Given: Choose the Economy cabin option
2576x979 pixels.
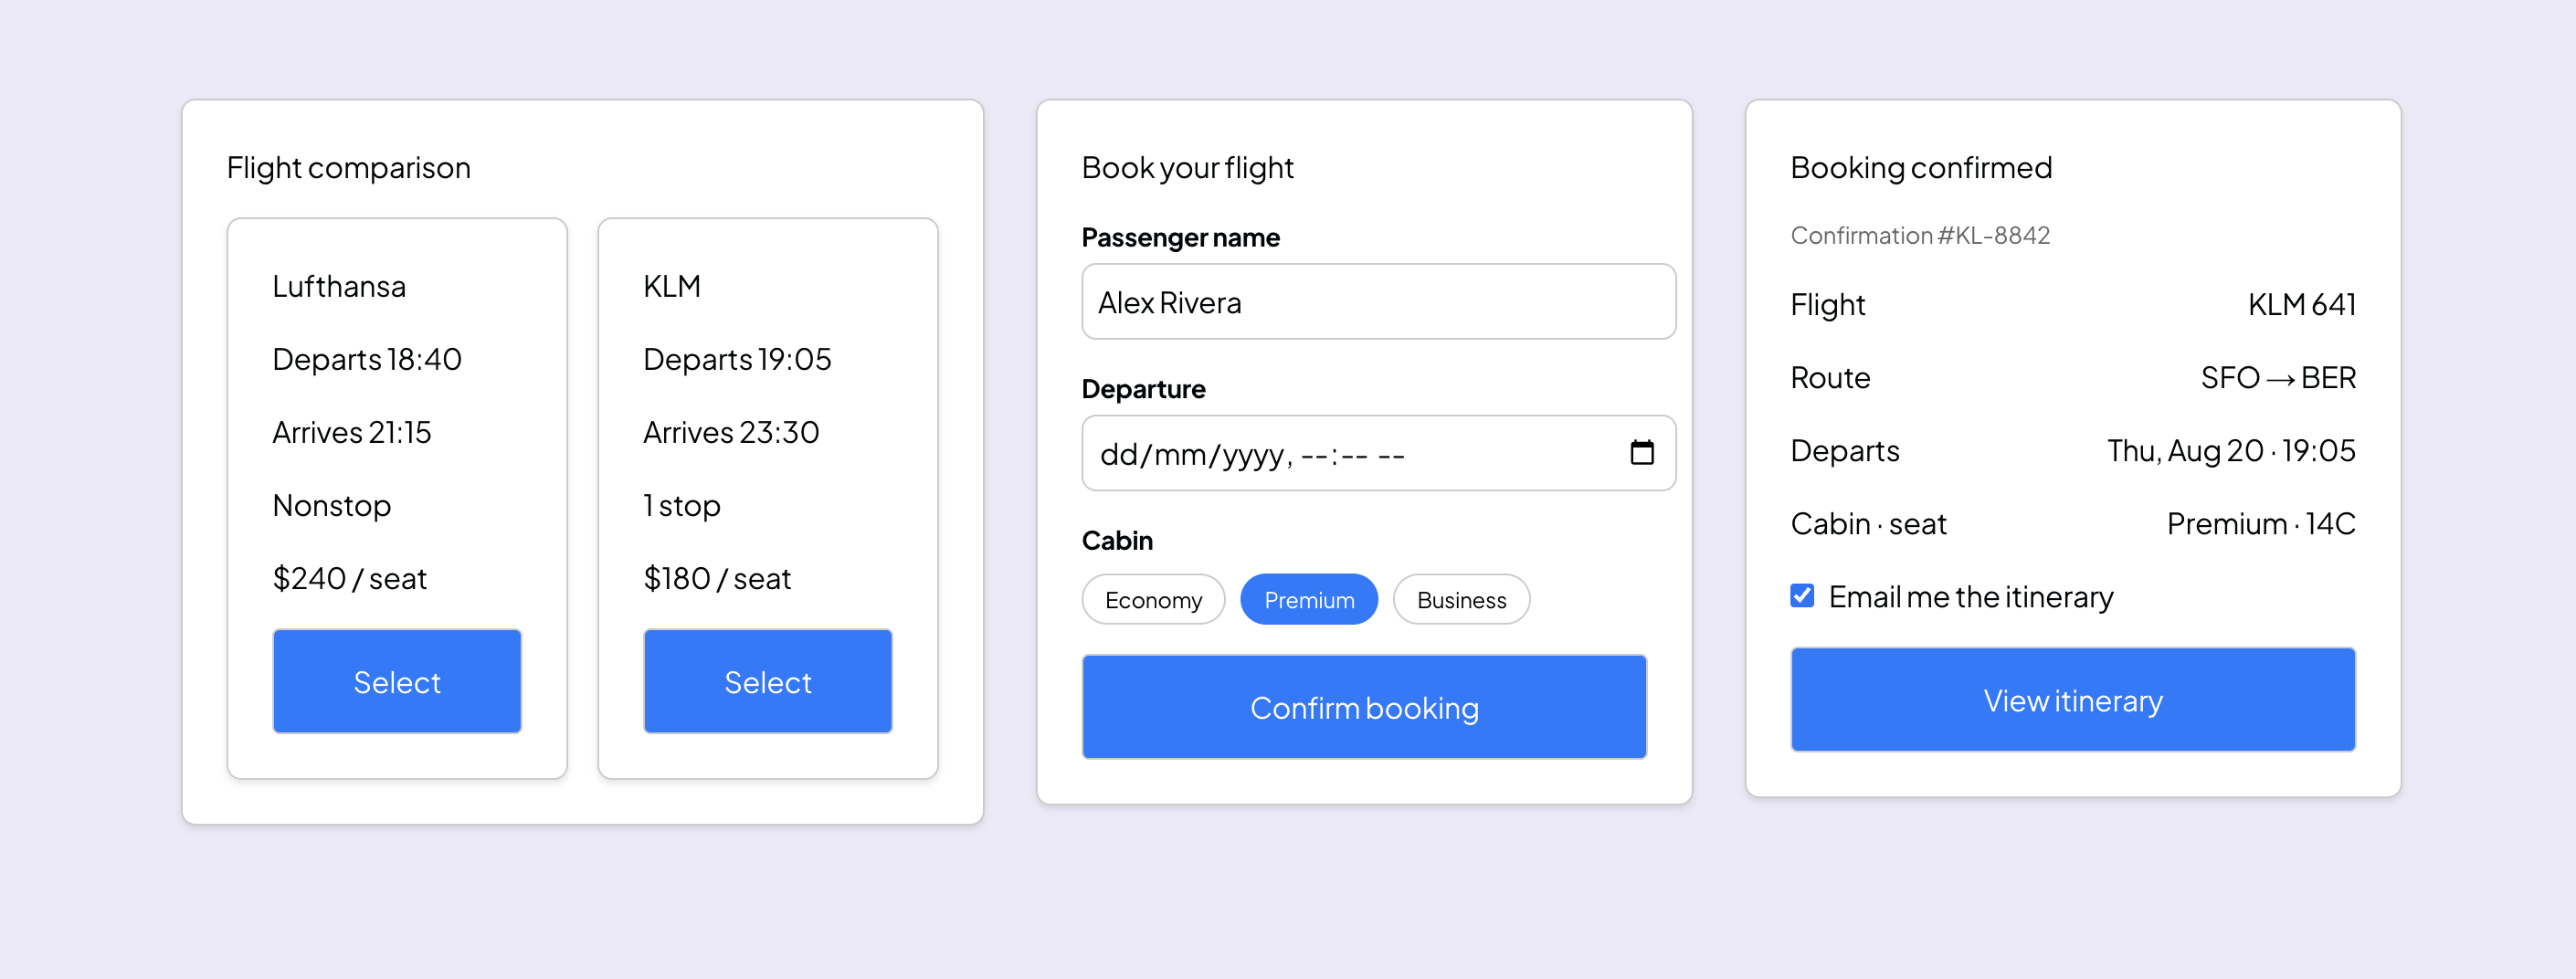Looking at the screenshot, I should (1153, 599).
